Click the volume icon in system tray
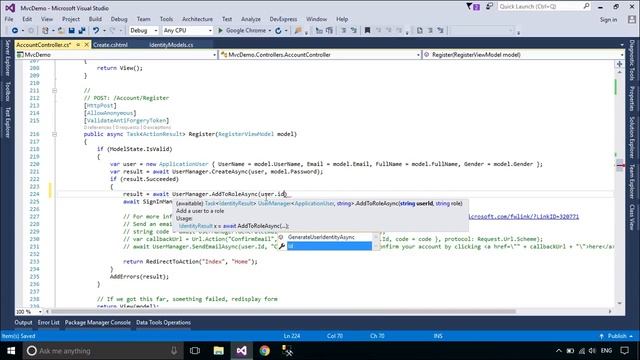The image size is (640, 360). pos(592,351)
